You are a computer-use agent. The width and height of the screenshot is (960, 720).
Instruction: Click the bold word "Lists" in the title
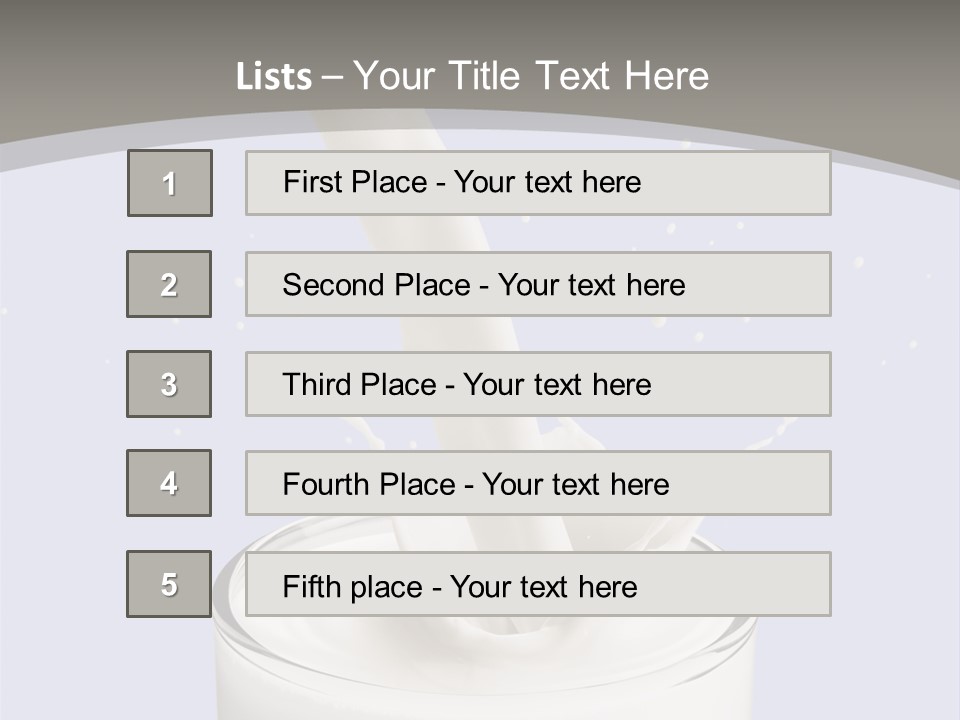[x=274, y=77]
